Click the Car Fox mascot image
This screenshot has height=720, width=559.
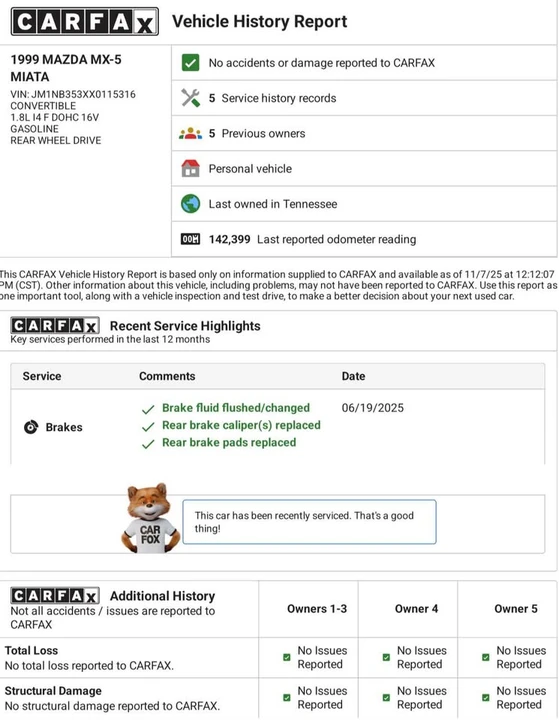(x=150, y=518)
